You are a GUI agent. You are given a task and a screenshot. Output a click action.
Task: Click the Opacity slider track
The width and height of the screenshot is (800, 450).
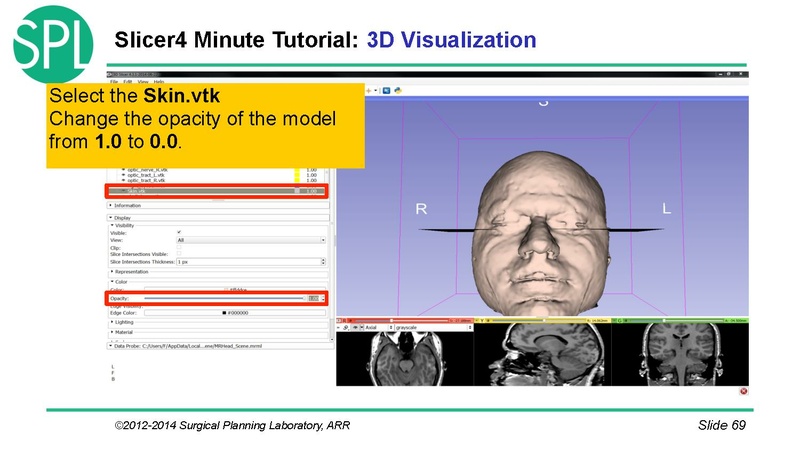click(224, 298)
